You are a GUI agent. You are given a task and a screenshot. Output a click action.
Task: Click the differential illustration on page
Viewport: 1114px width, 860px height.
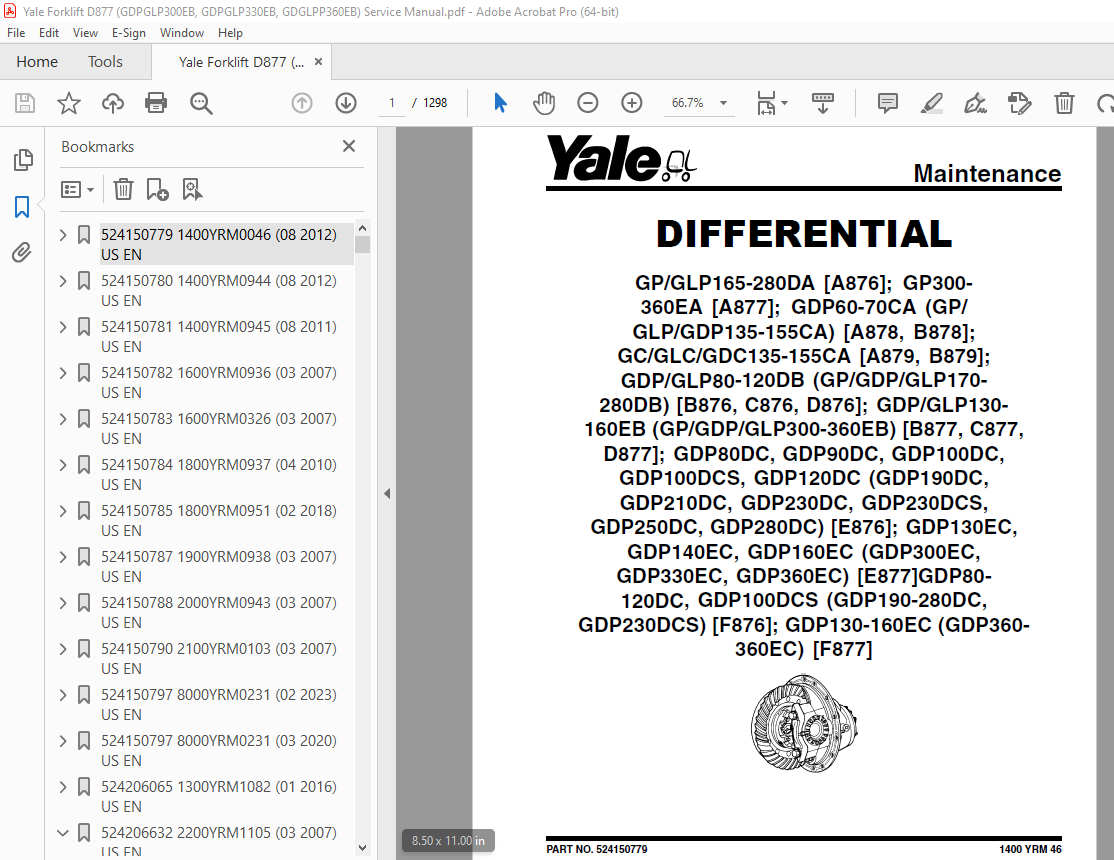click(804, 723)
